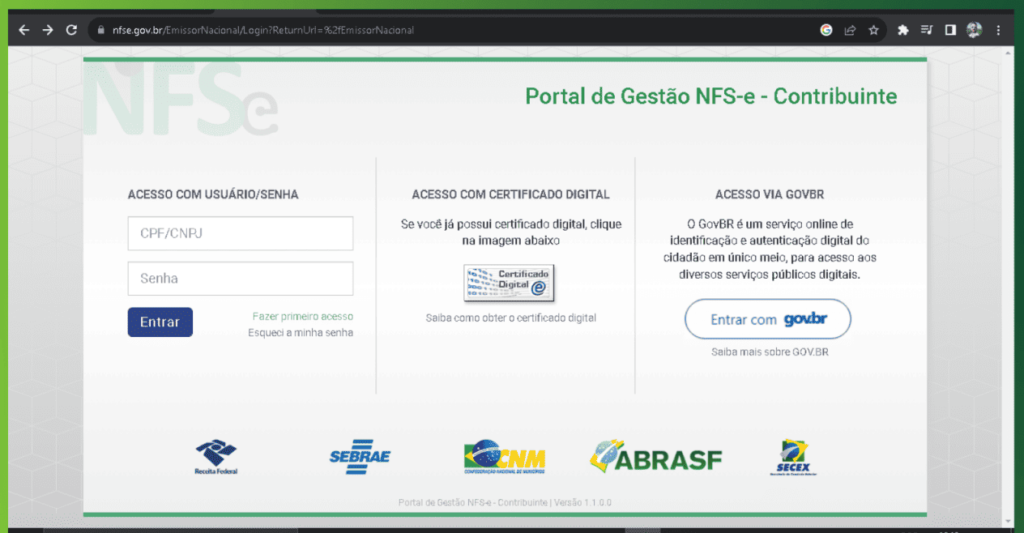Click the Google icon in address bar
This screenshot has width=1024, height=533.
[x=826, y=30]
